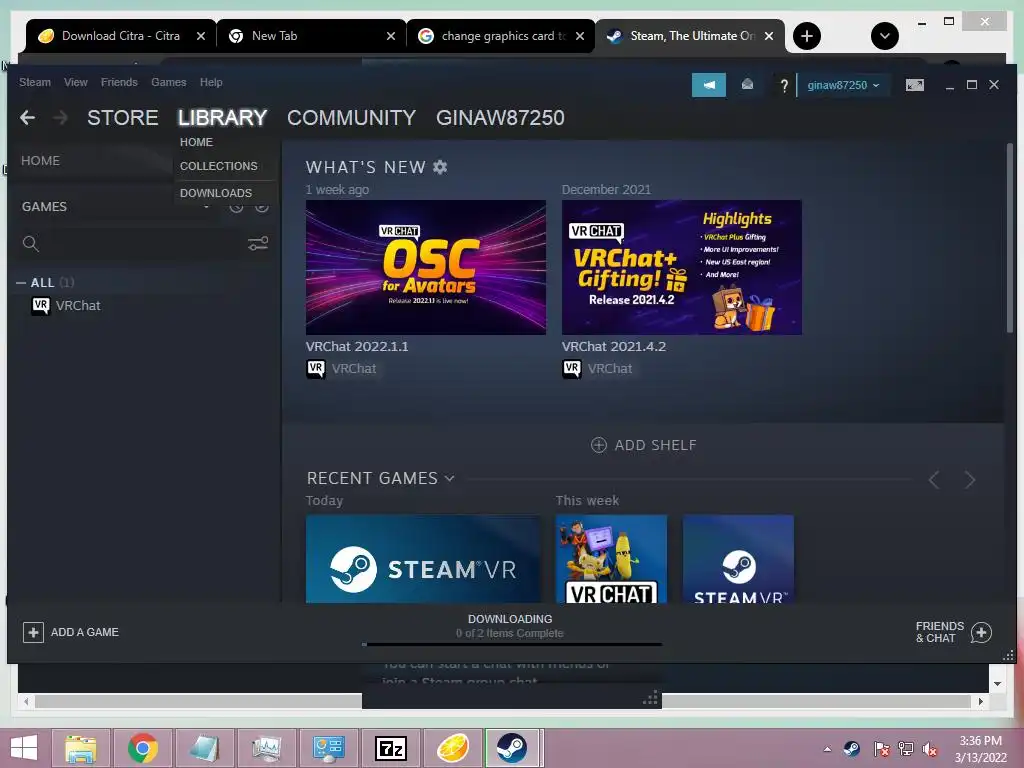Open the Steam menu
Viewport: 1024px width, 768px height.
coord(35,82)
